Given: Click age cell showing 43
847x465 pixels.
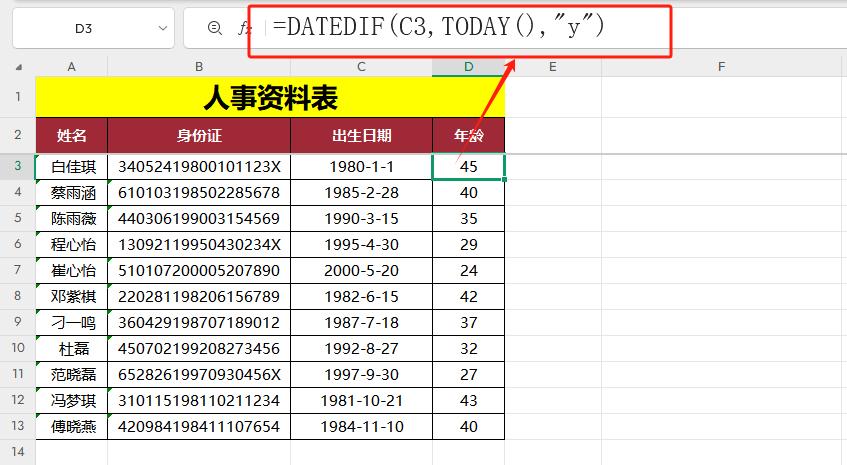Looking at the screenshot, I should pyautogui.click(x=468, y=401).
